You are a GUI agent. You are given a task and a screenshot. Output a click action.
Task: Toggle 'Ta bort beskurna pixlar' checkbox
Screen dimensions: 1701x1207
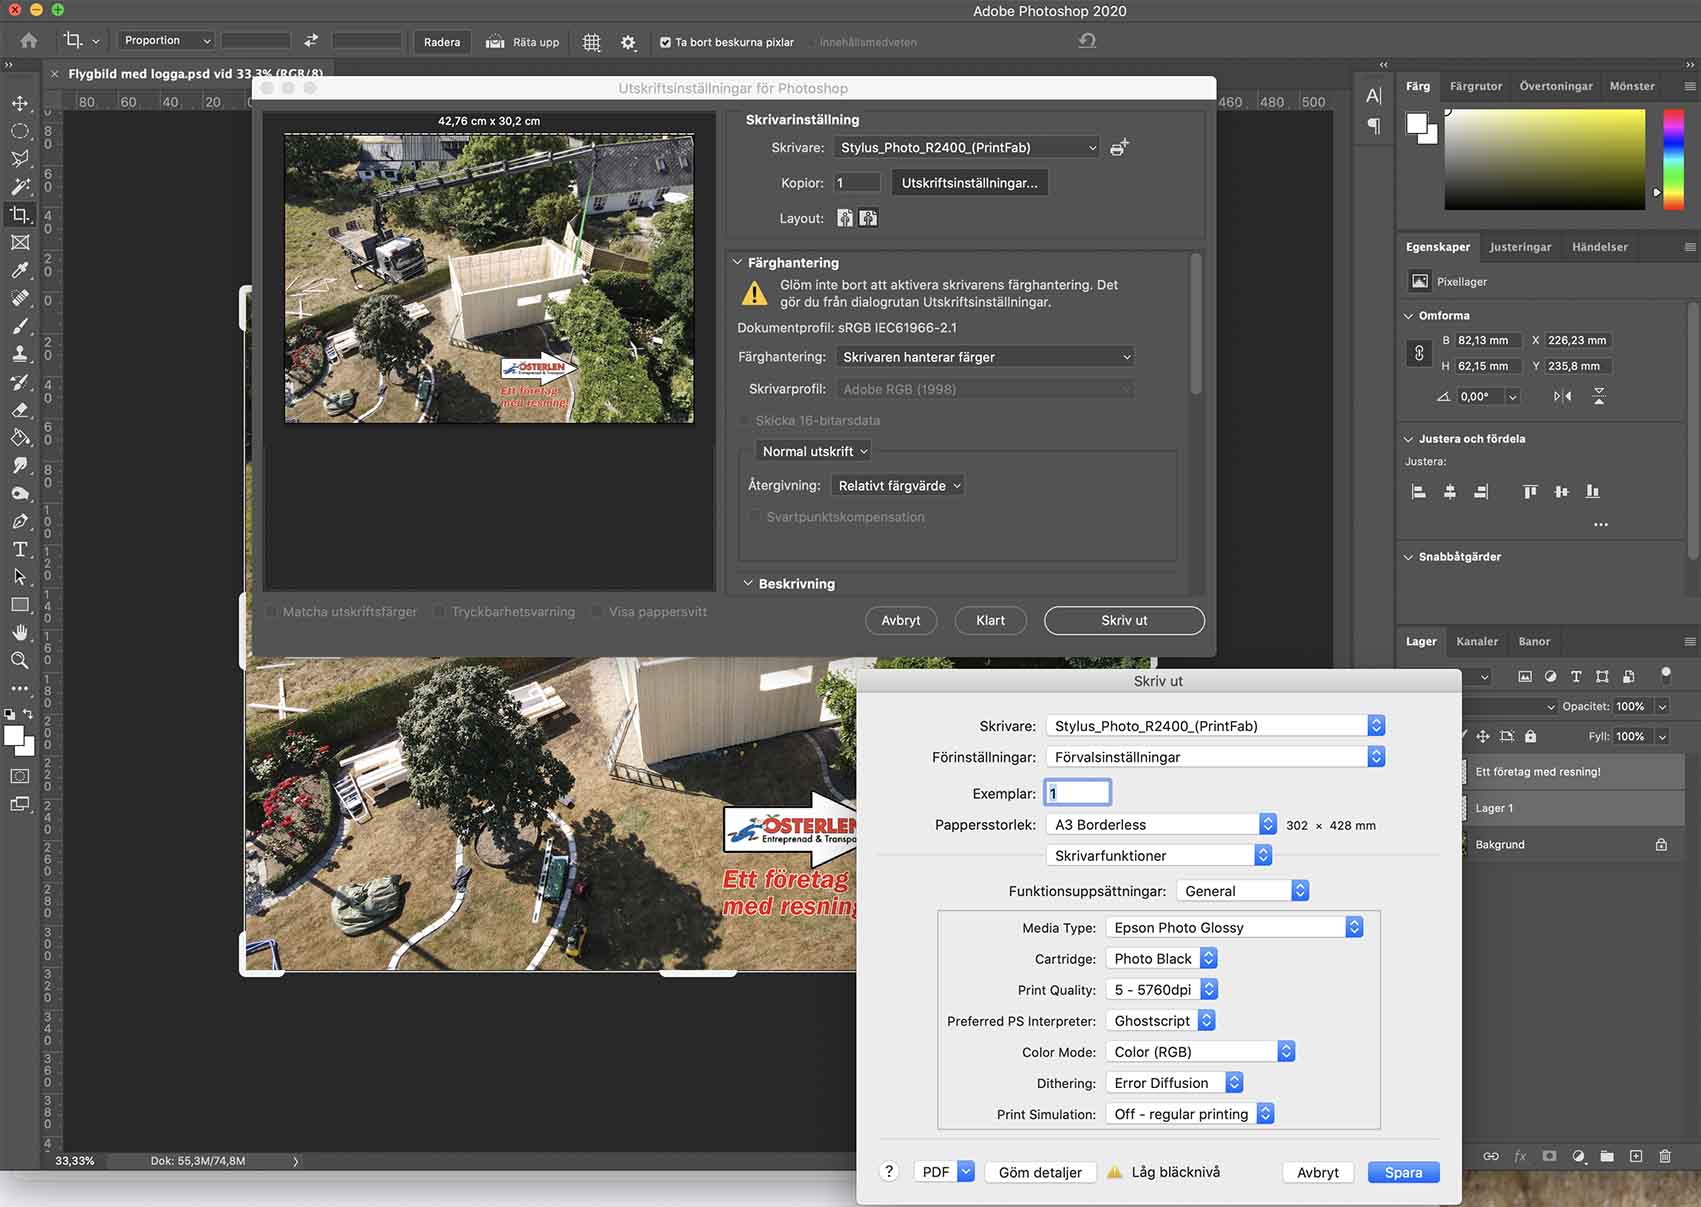pos(665,42)
